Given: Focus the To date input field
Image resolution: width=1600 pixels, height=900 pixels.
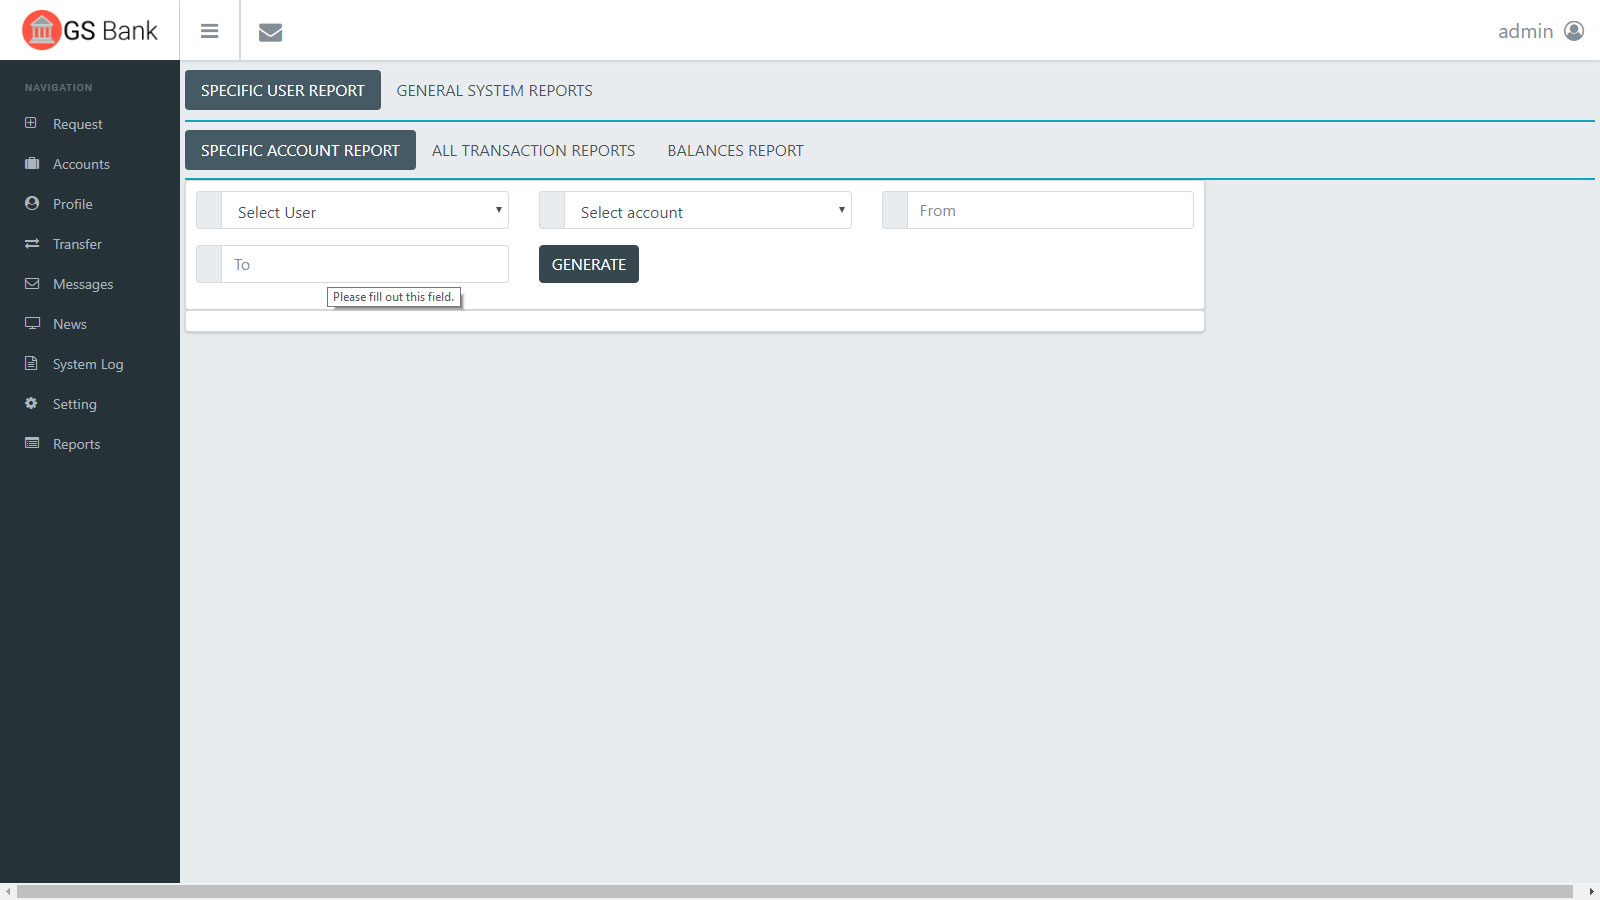Looking at the screenshot, I should click(x=365, y=265).
